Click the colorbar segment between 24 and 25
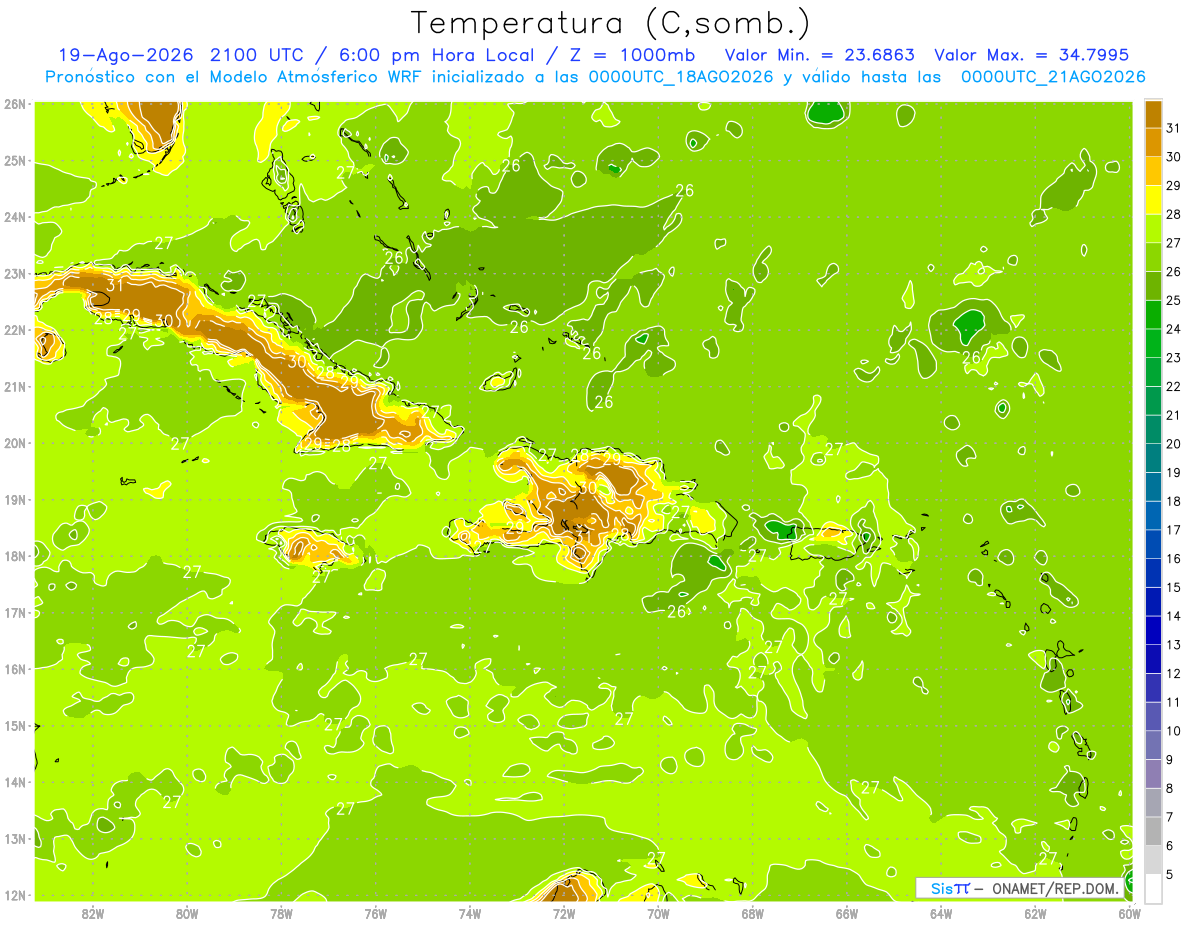This screenshot has height=927, width=1200. pos(1154,315)
